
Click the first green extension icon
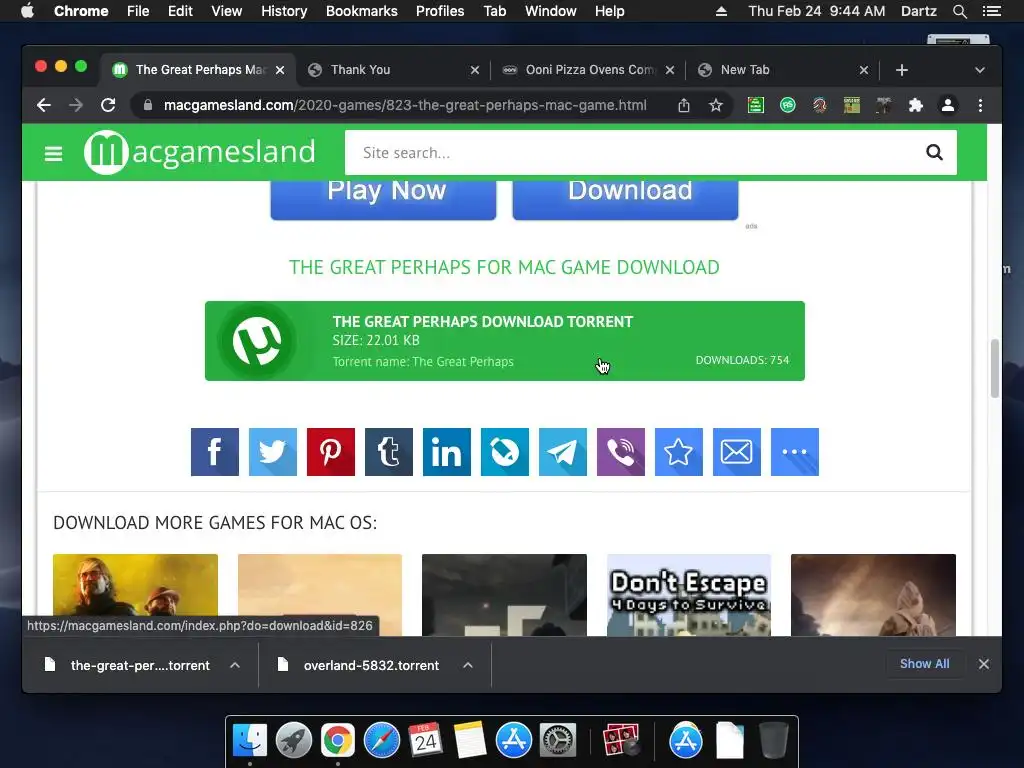756,105
